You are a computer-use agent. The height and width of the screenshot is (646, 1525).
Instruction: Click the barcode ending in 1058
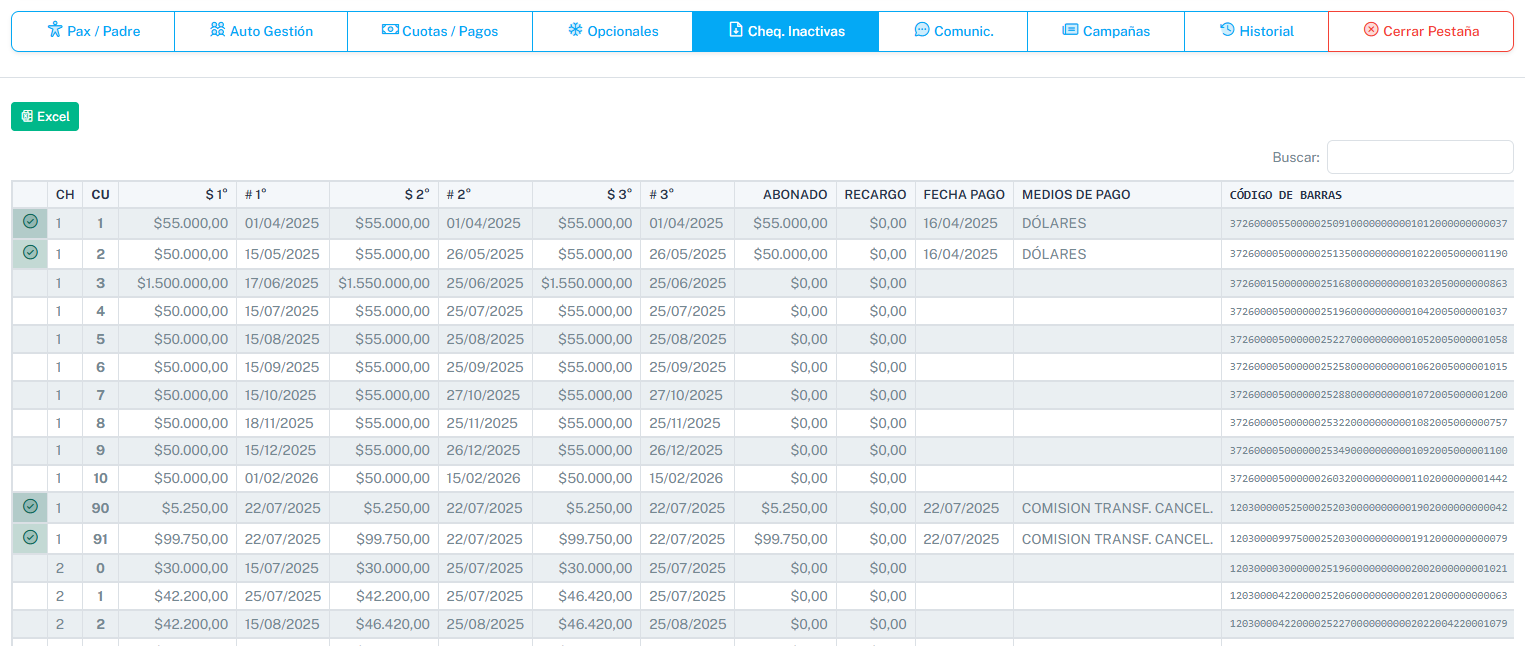click(x=1368, y=340)
